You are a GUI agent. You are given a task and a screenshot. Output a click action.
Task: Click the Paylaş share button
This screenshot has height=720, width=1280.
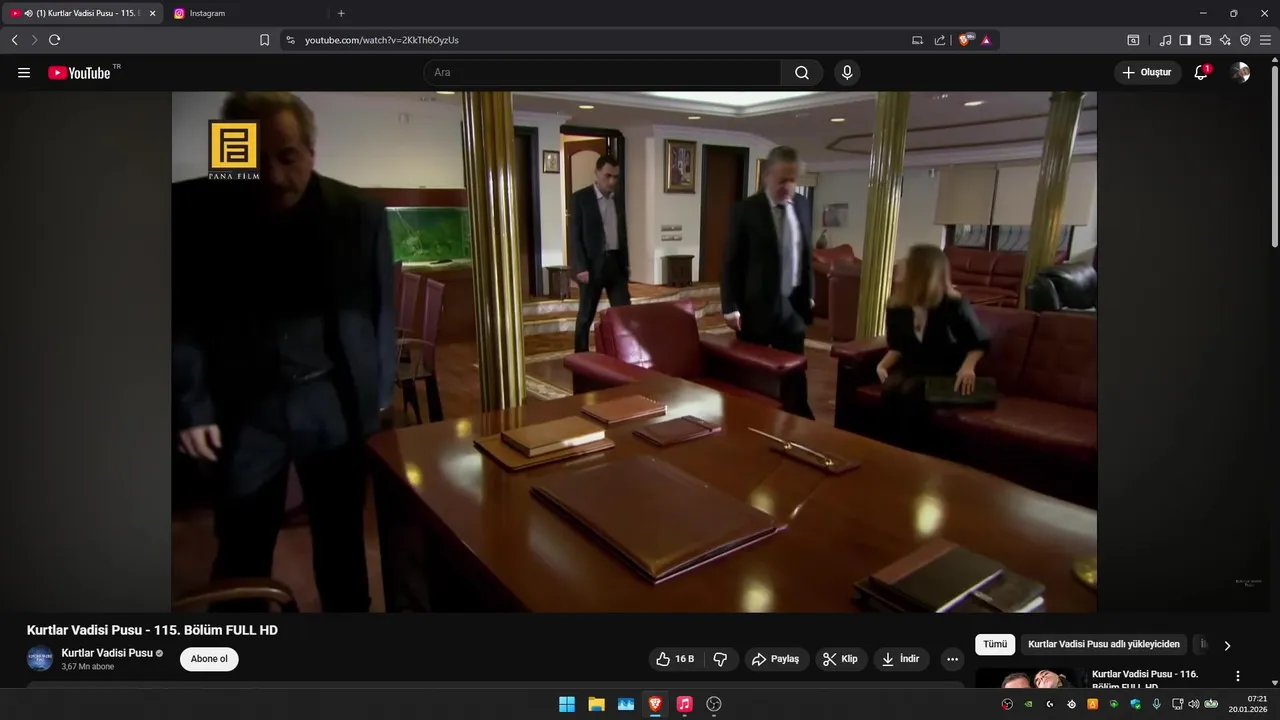click(775, 659)
